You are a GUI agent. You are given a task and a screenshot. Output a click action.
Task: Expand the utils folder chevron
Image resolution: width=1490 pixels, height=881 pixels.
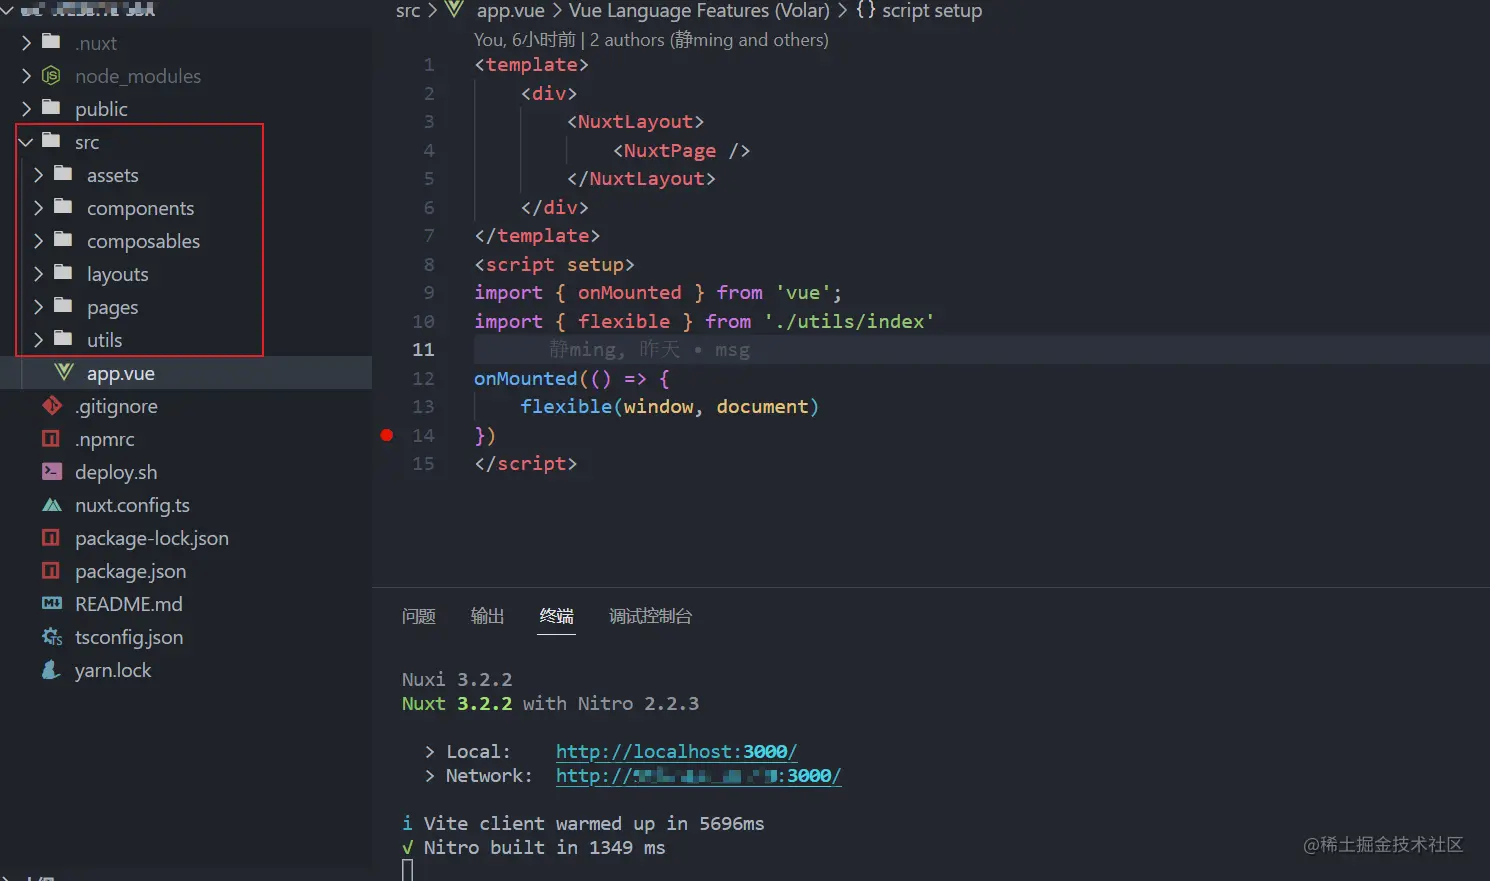pyautogui.click(x=39, y=340)
